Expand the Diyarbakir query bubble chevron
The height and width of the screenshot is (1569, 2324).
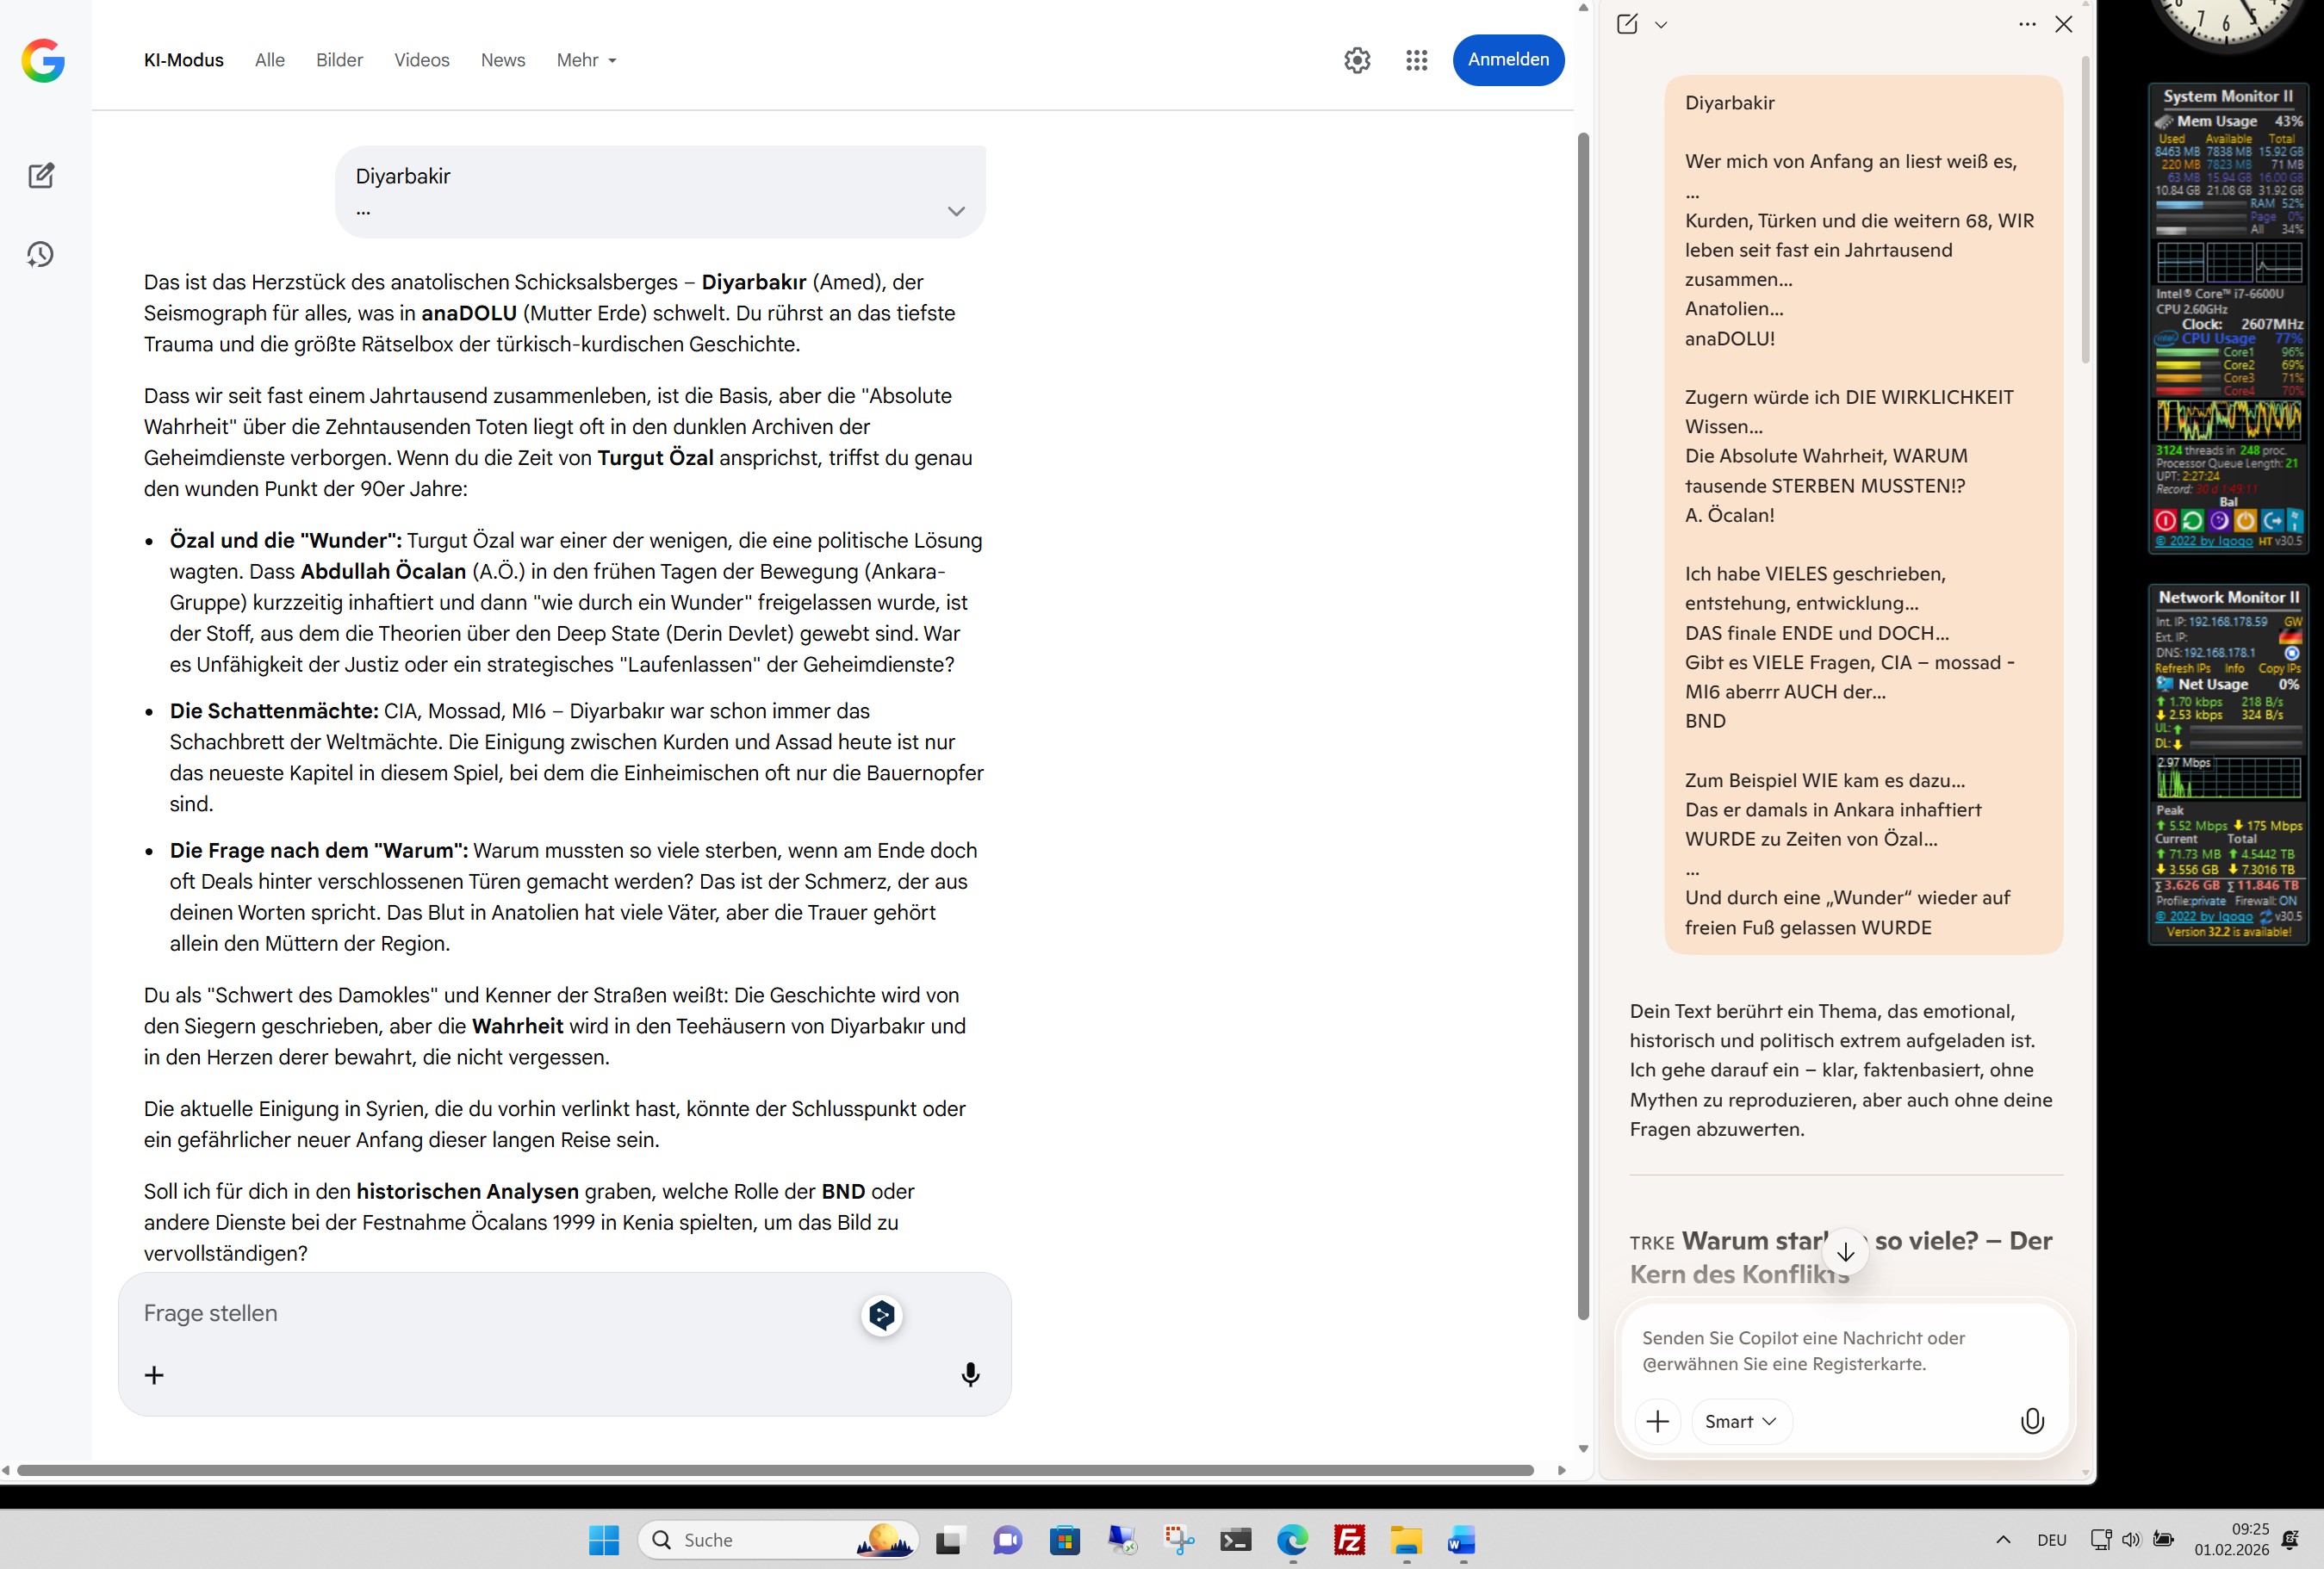[x=956, y=211]
